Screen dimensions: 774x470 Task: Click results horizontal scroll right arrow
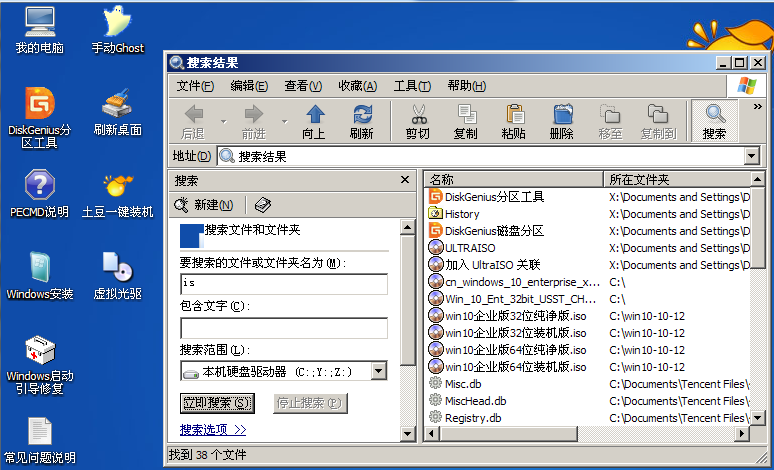click(x=741, y=433)
